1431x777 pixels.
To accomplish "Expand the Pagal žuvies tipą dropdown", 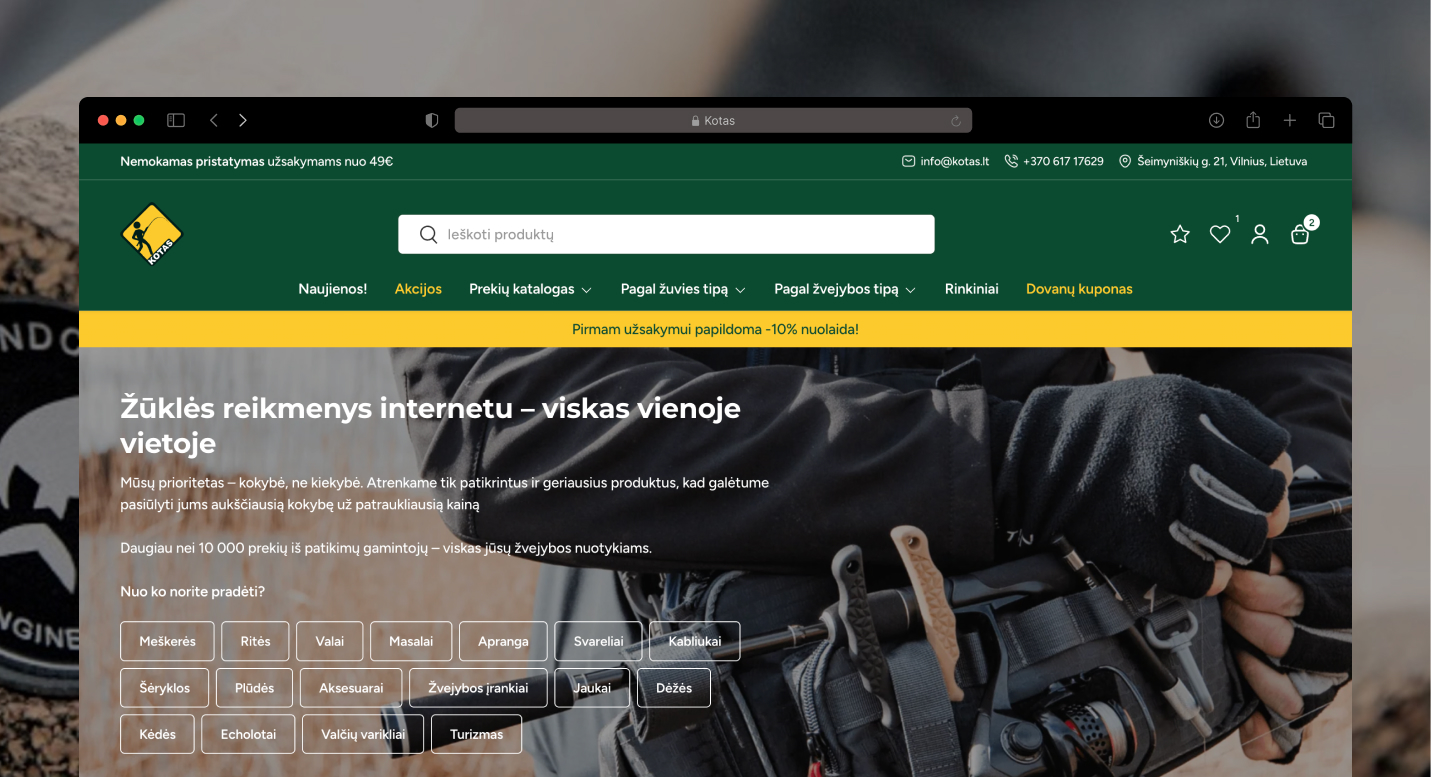I will (684, 289).
